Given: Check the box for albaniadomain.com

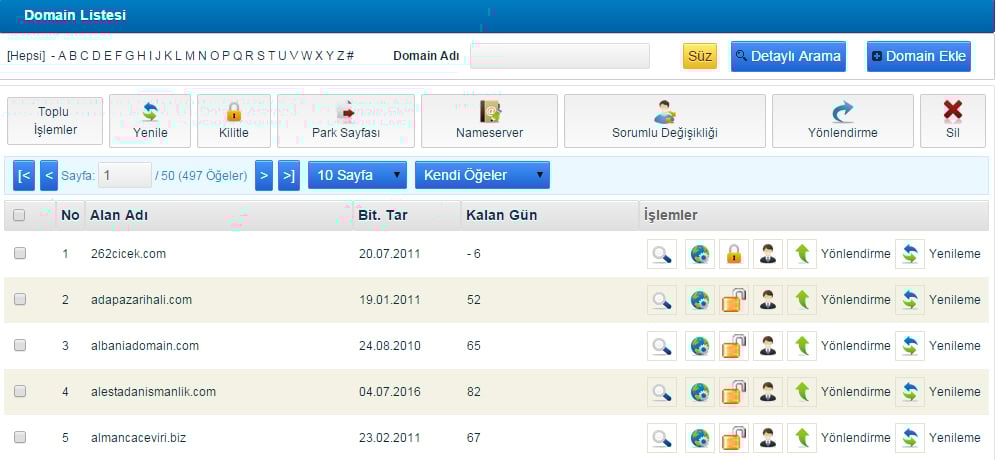Looking at the screenshot, I should tap(20, 345).
